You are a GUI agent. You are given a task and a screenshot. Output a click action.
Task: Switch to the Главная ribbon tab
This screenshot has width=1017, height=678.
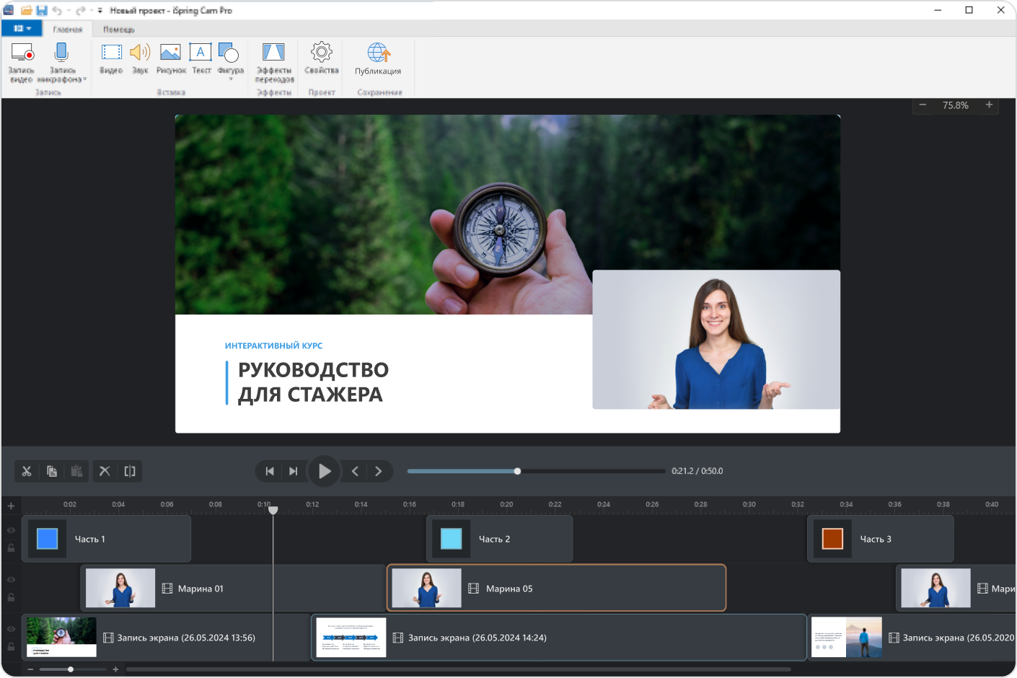tap(67, 29)
